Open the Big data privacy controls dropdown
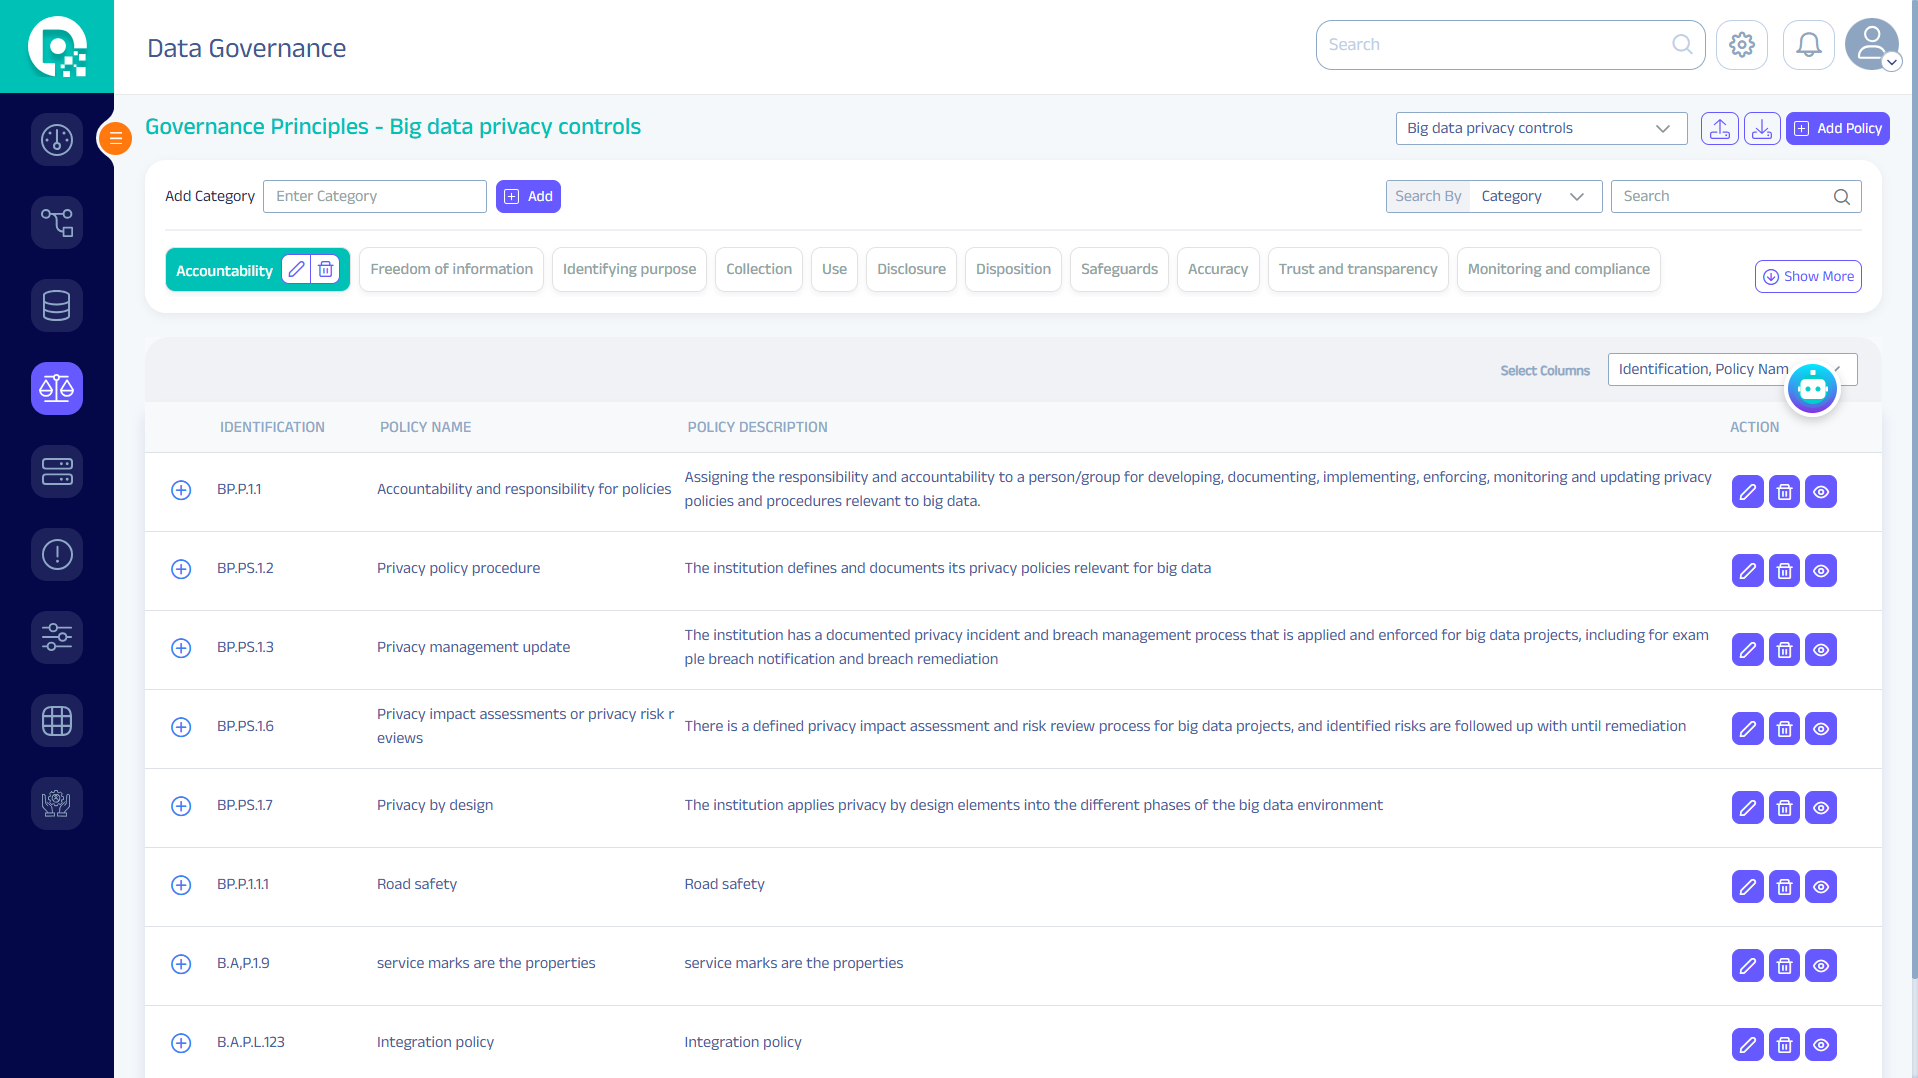1918x1078 pixels. pyautogui.click(x=1540, y=128)
